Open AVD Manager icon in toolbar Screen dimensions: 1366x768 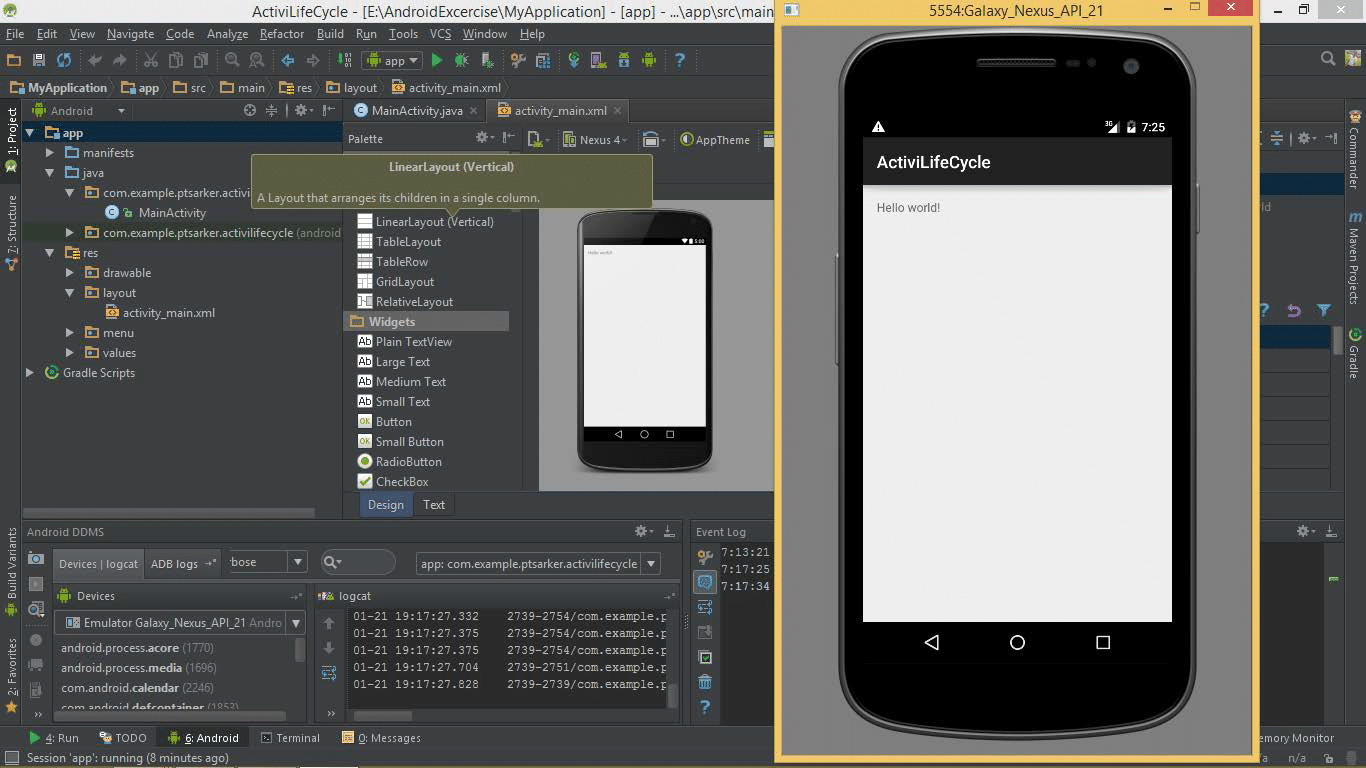tap(600, 60)
